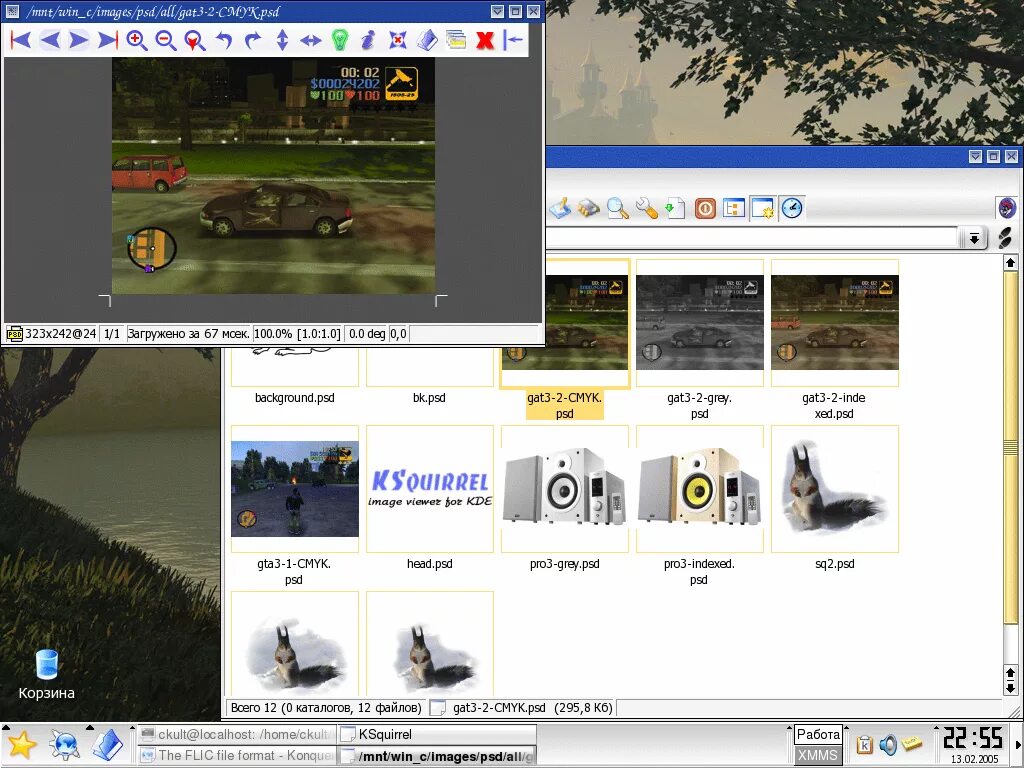Screen dimensions: 1024x768
Task: Shade the file browser window using the chevron
Action: pos(974,157)
